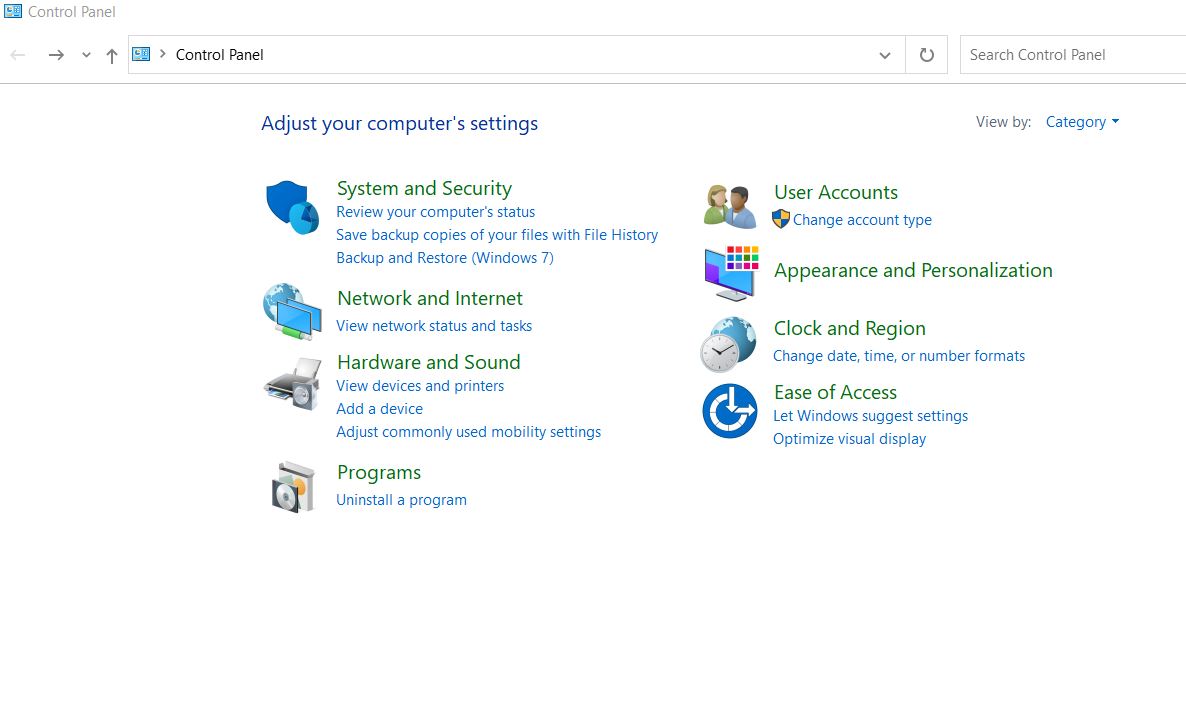Image resolution: width=1186 pixels, height=720 pixels.
Task: Open Clock and Region category heading
Action: point(849,329)
